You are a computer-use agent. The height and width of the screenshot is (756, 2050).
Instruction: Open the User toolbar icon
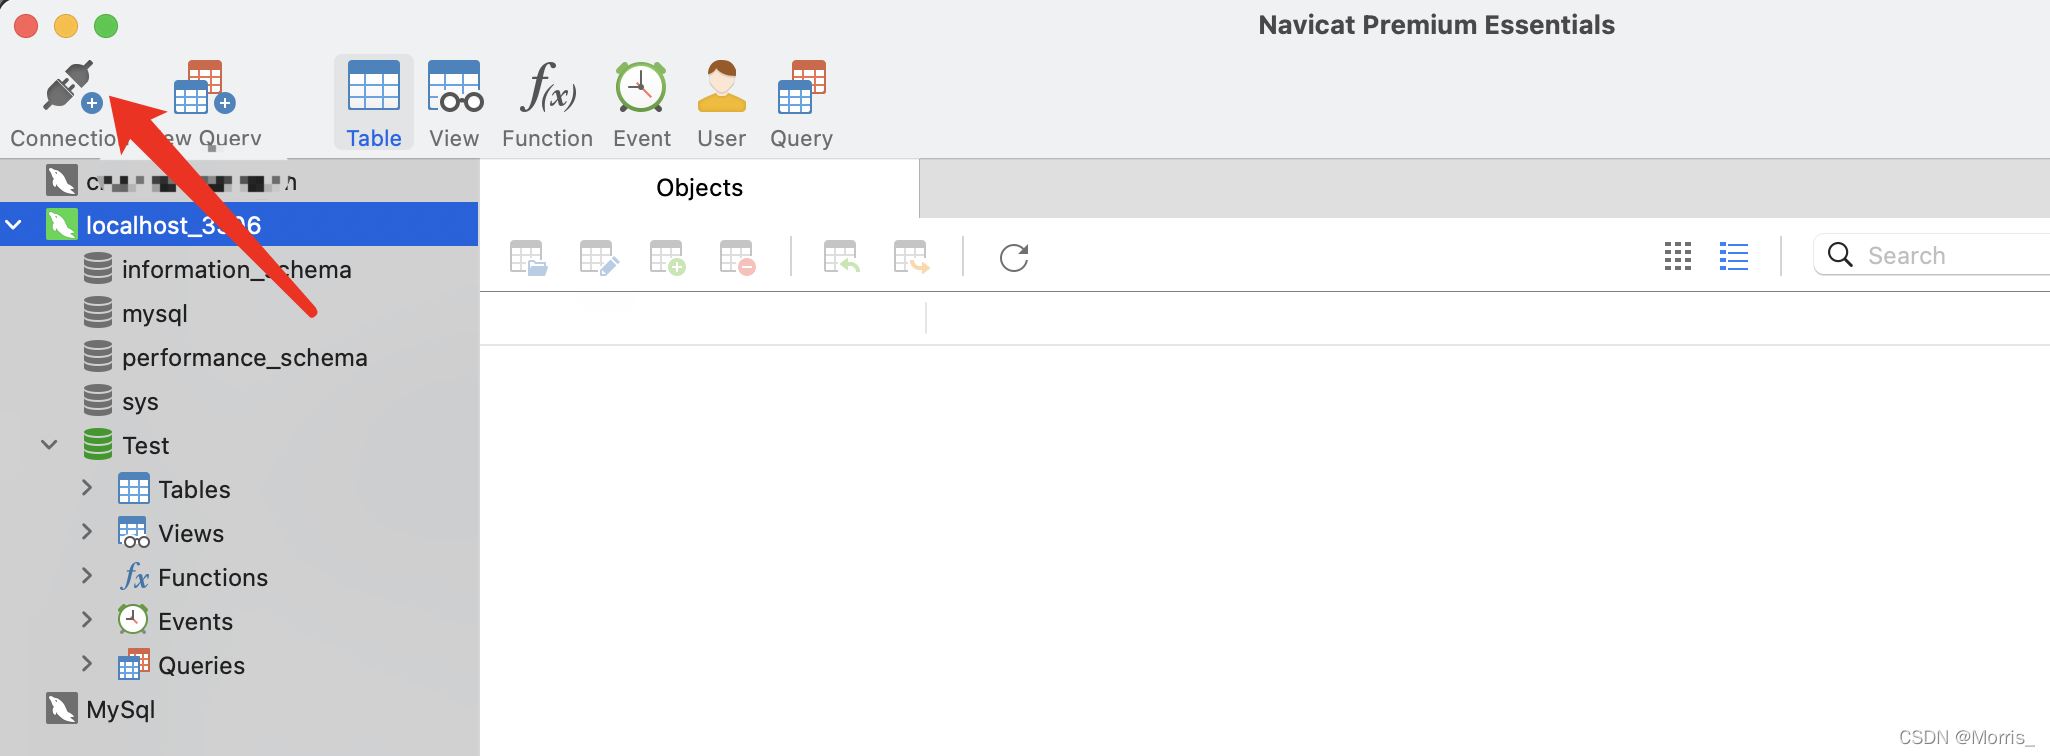tap(721, 88)
